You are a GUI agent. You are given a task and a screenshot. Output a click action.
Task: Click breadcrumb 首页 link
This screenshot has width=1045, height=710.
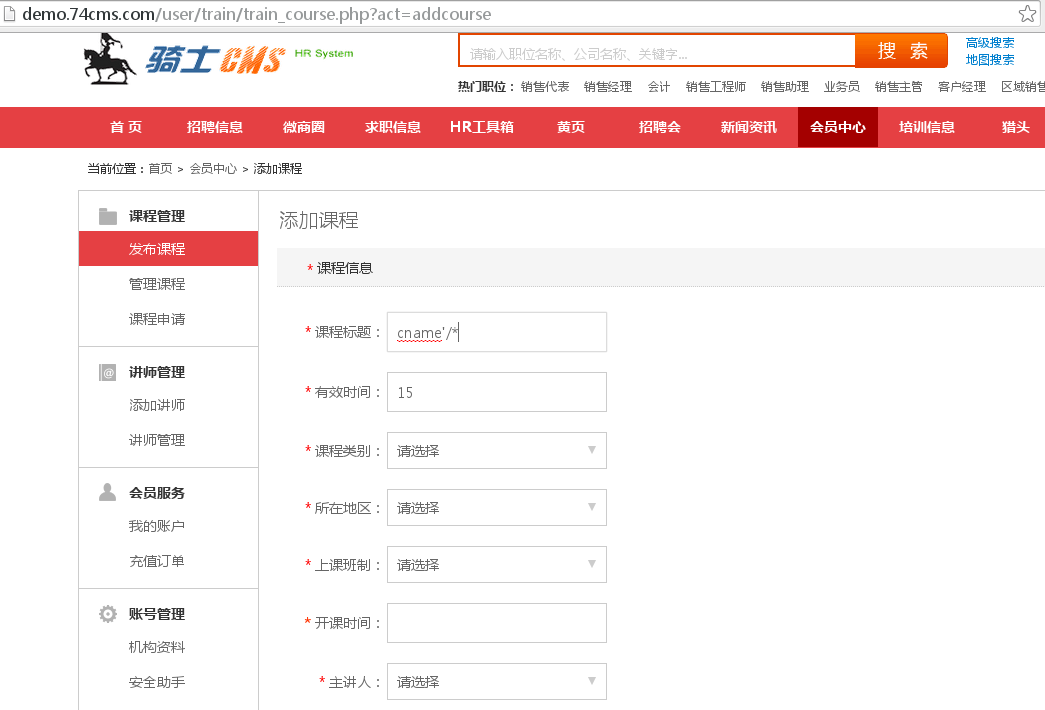pos(160,169)
